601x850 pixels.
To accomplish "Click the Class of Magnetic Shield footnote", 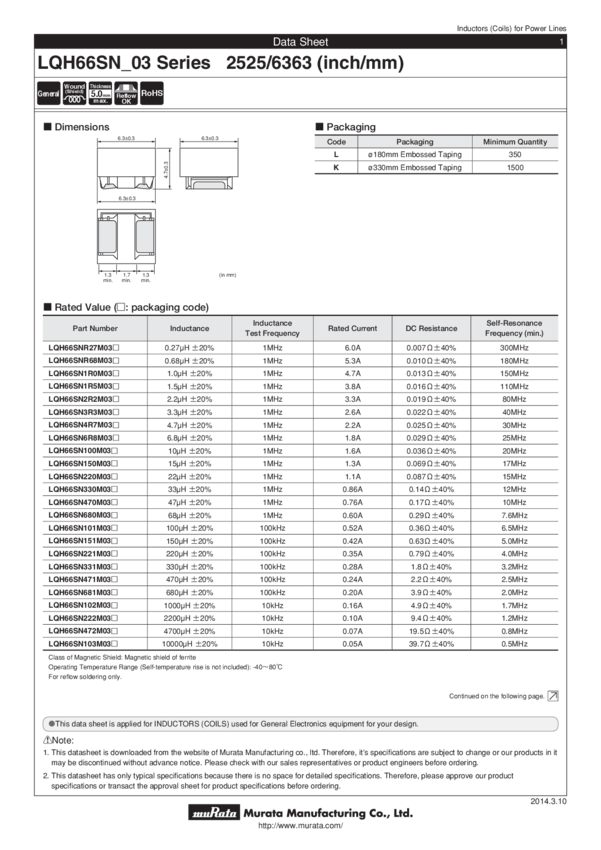I will (122, 657).
